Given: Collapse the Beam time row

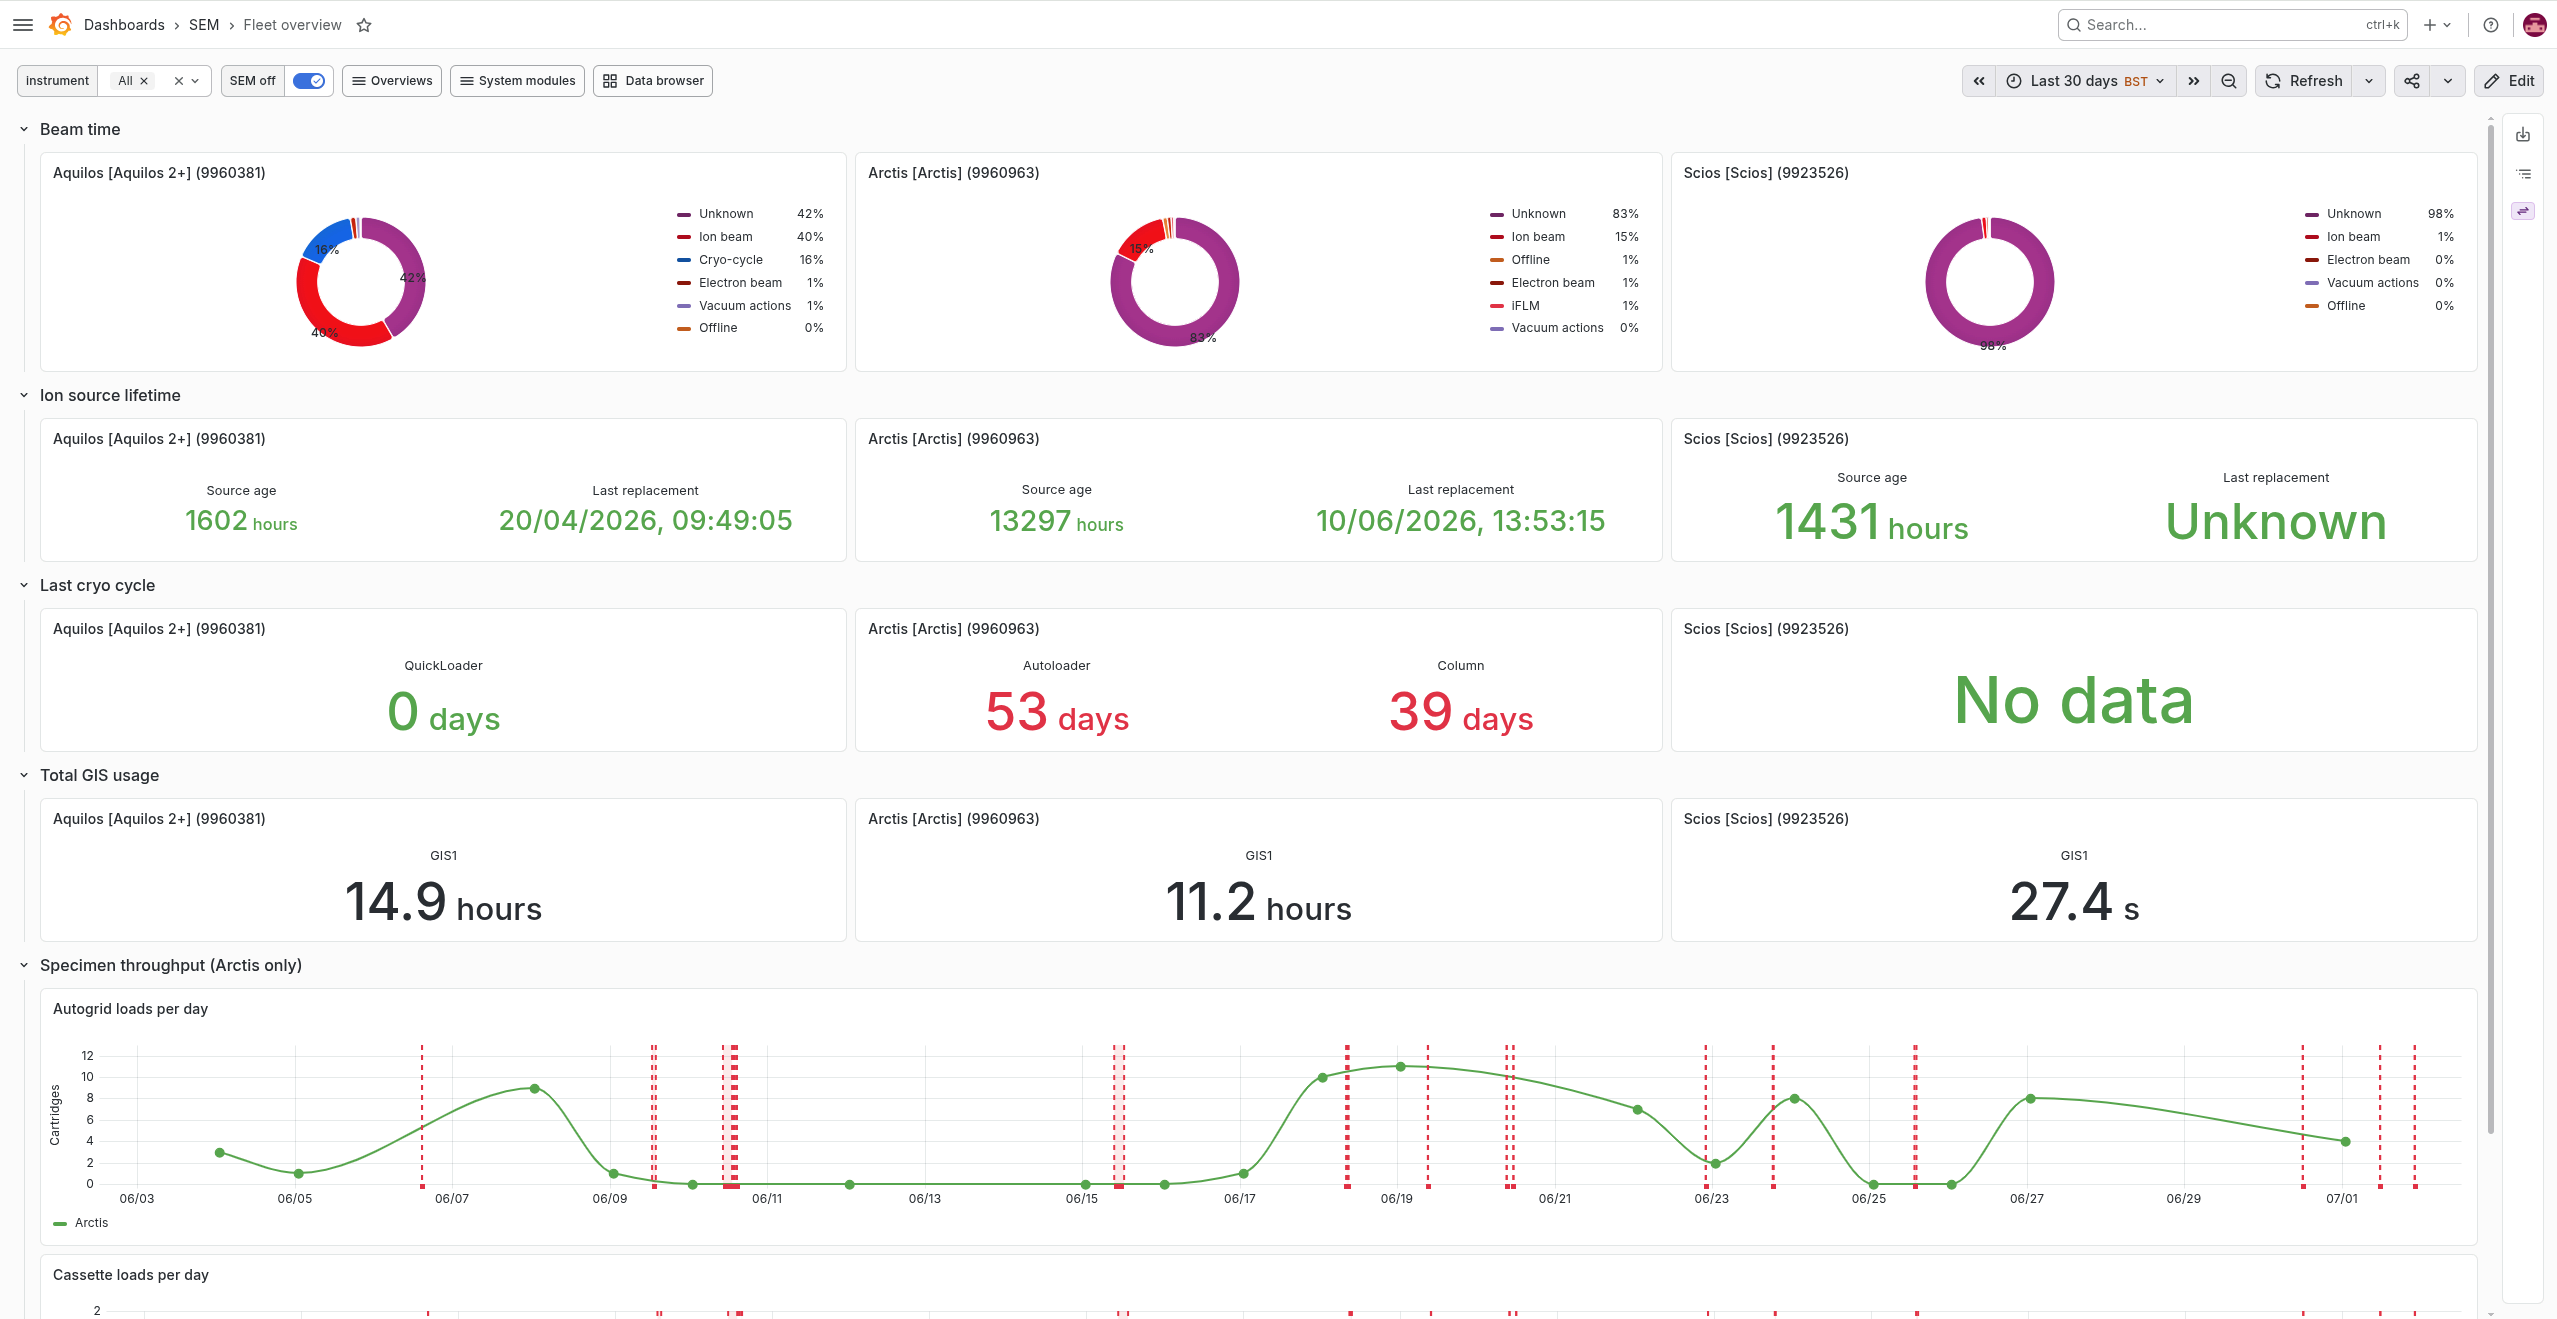Looking at the screenshot, I should tap(24, 129).
